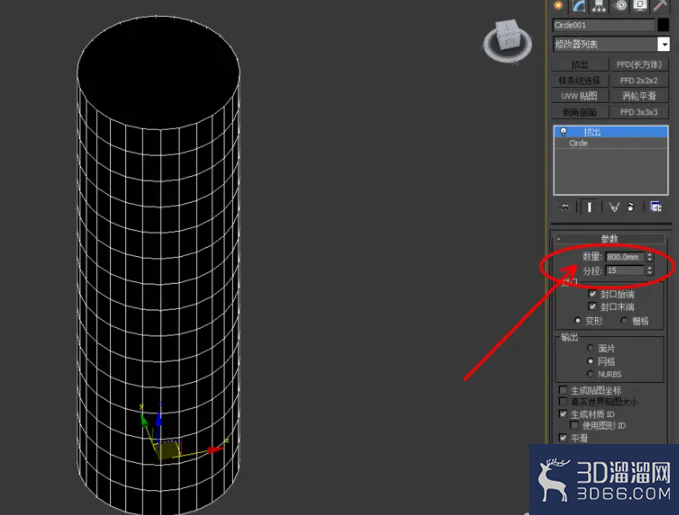Switch to the Modify panel tab
The height and width of the screenshot is (515, 679).
579,5
